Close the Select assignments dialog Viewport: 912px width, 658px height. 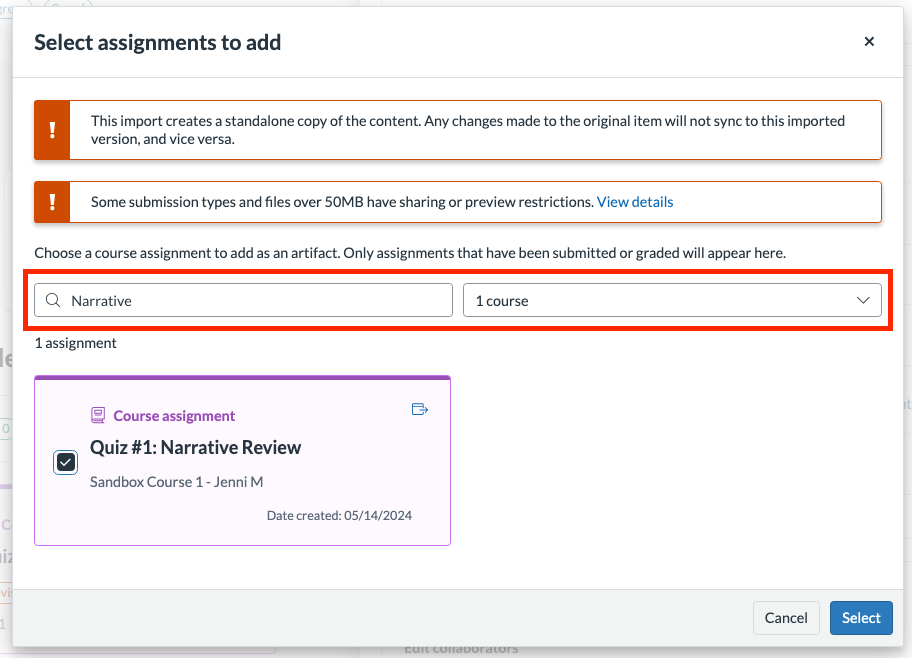pos(869,41)
